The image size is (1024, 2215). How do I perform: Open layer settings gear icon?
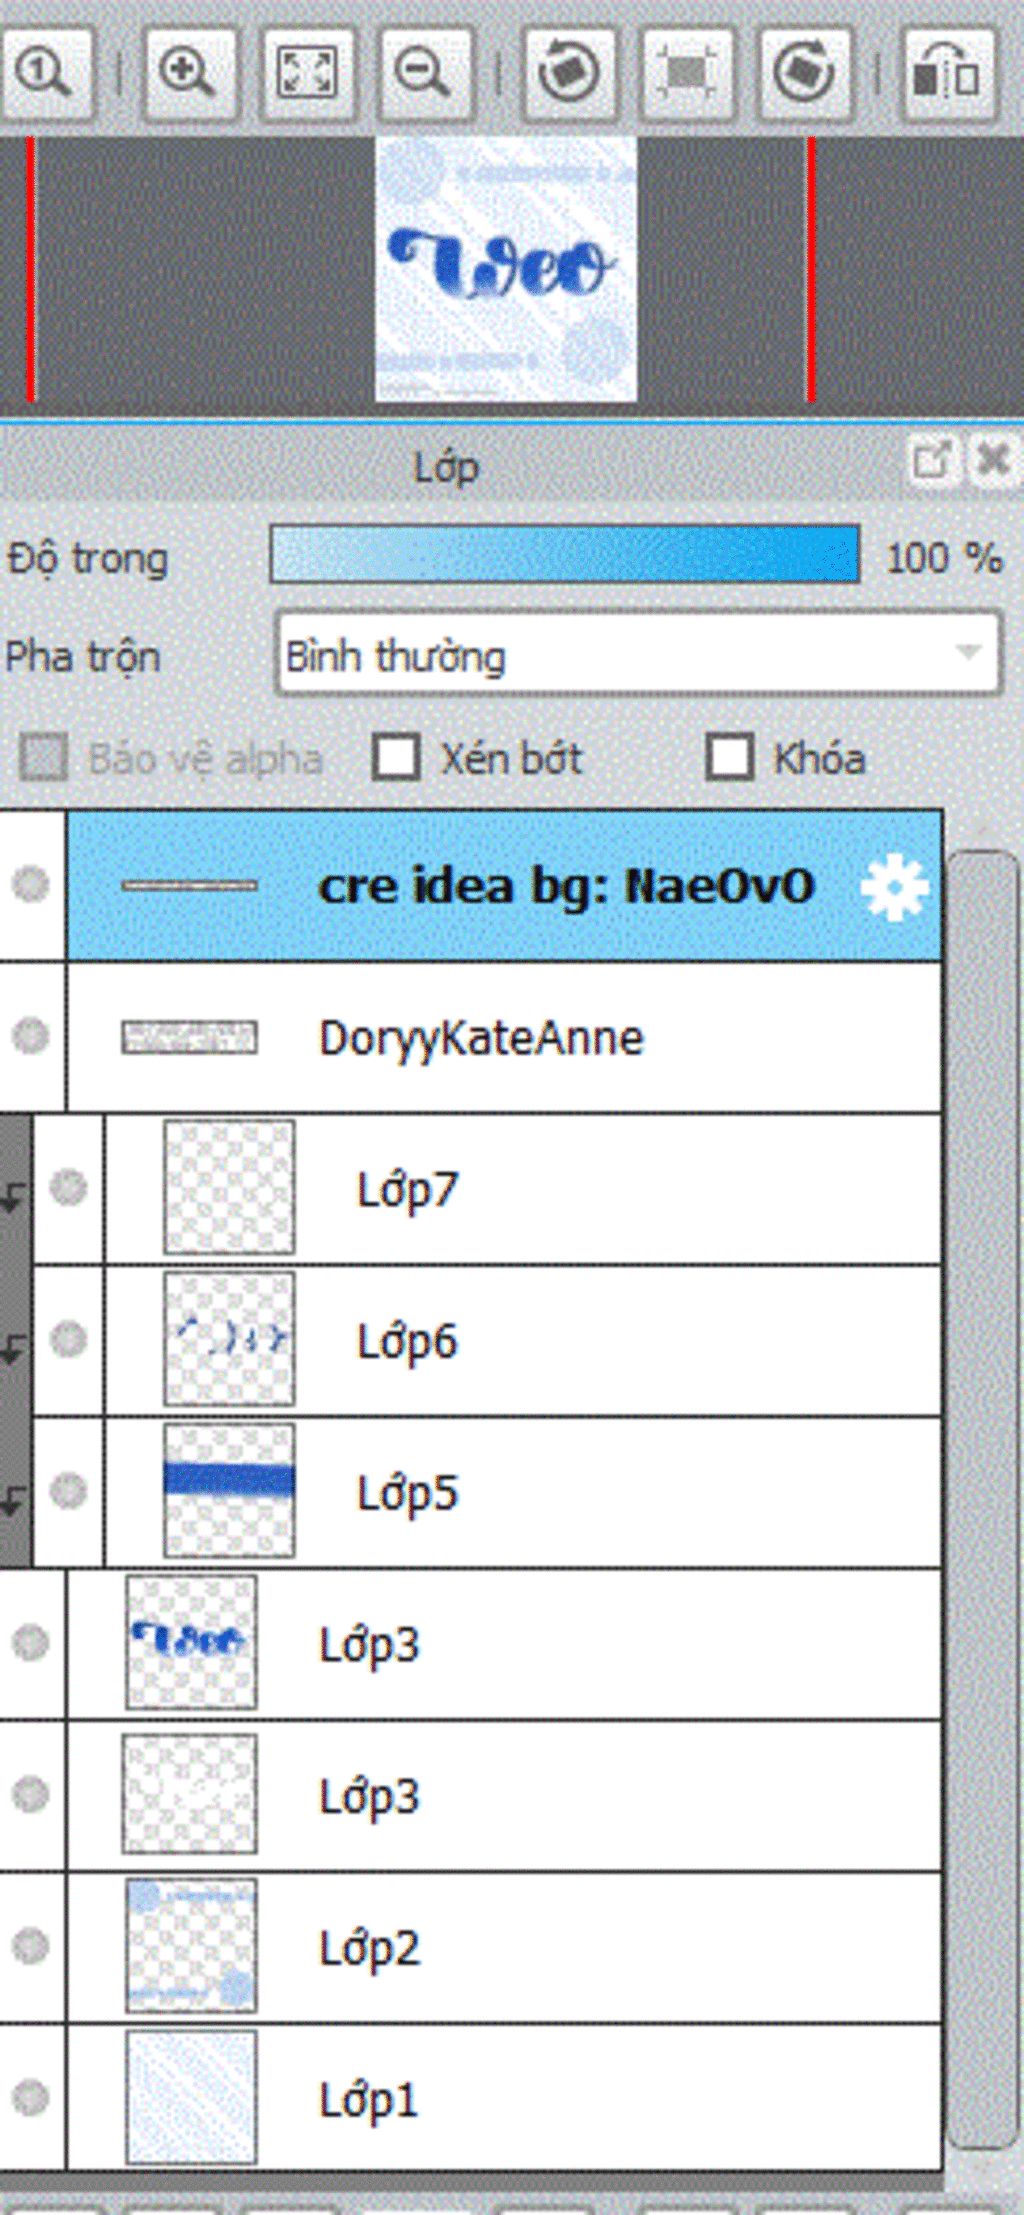pyautogui.click(x=893, y=887)
